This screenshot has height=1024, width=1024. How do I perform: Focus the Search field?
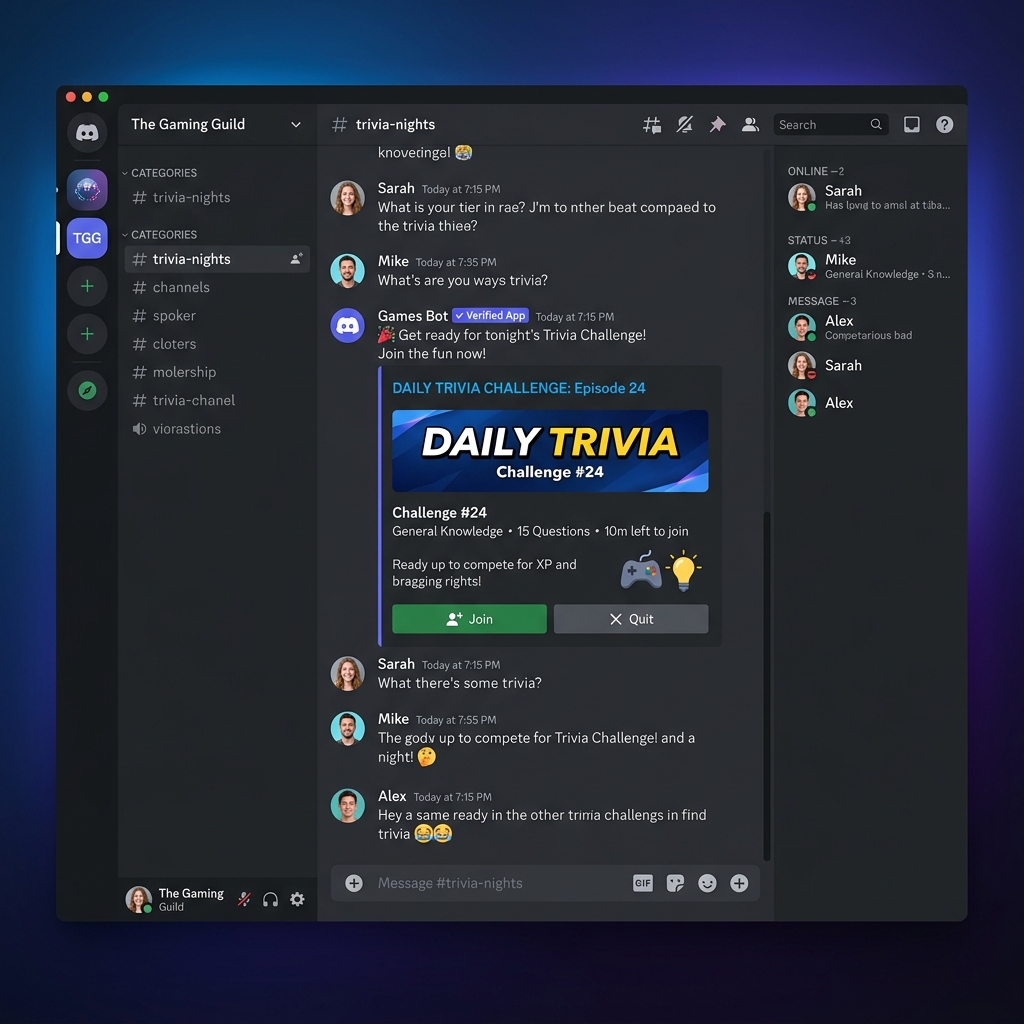(x=830, y=124)
